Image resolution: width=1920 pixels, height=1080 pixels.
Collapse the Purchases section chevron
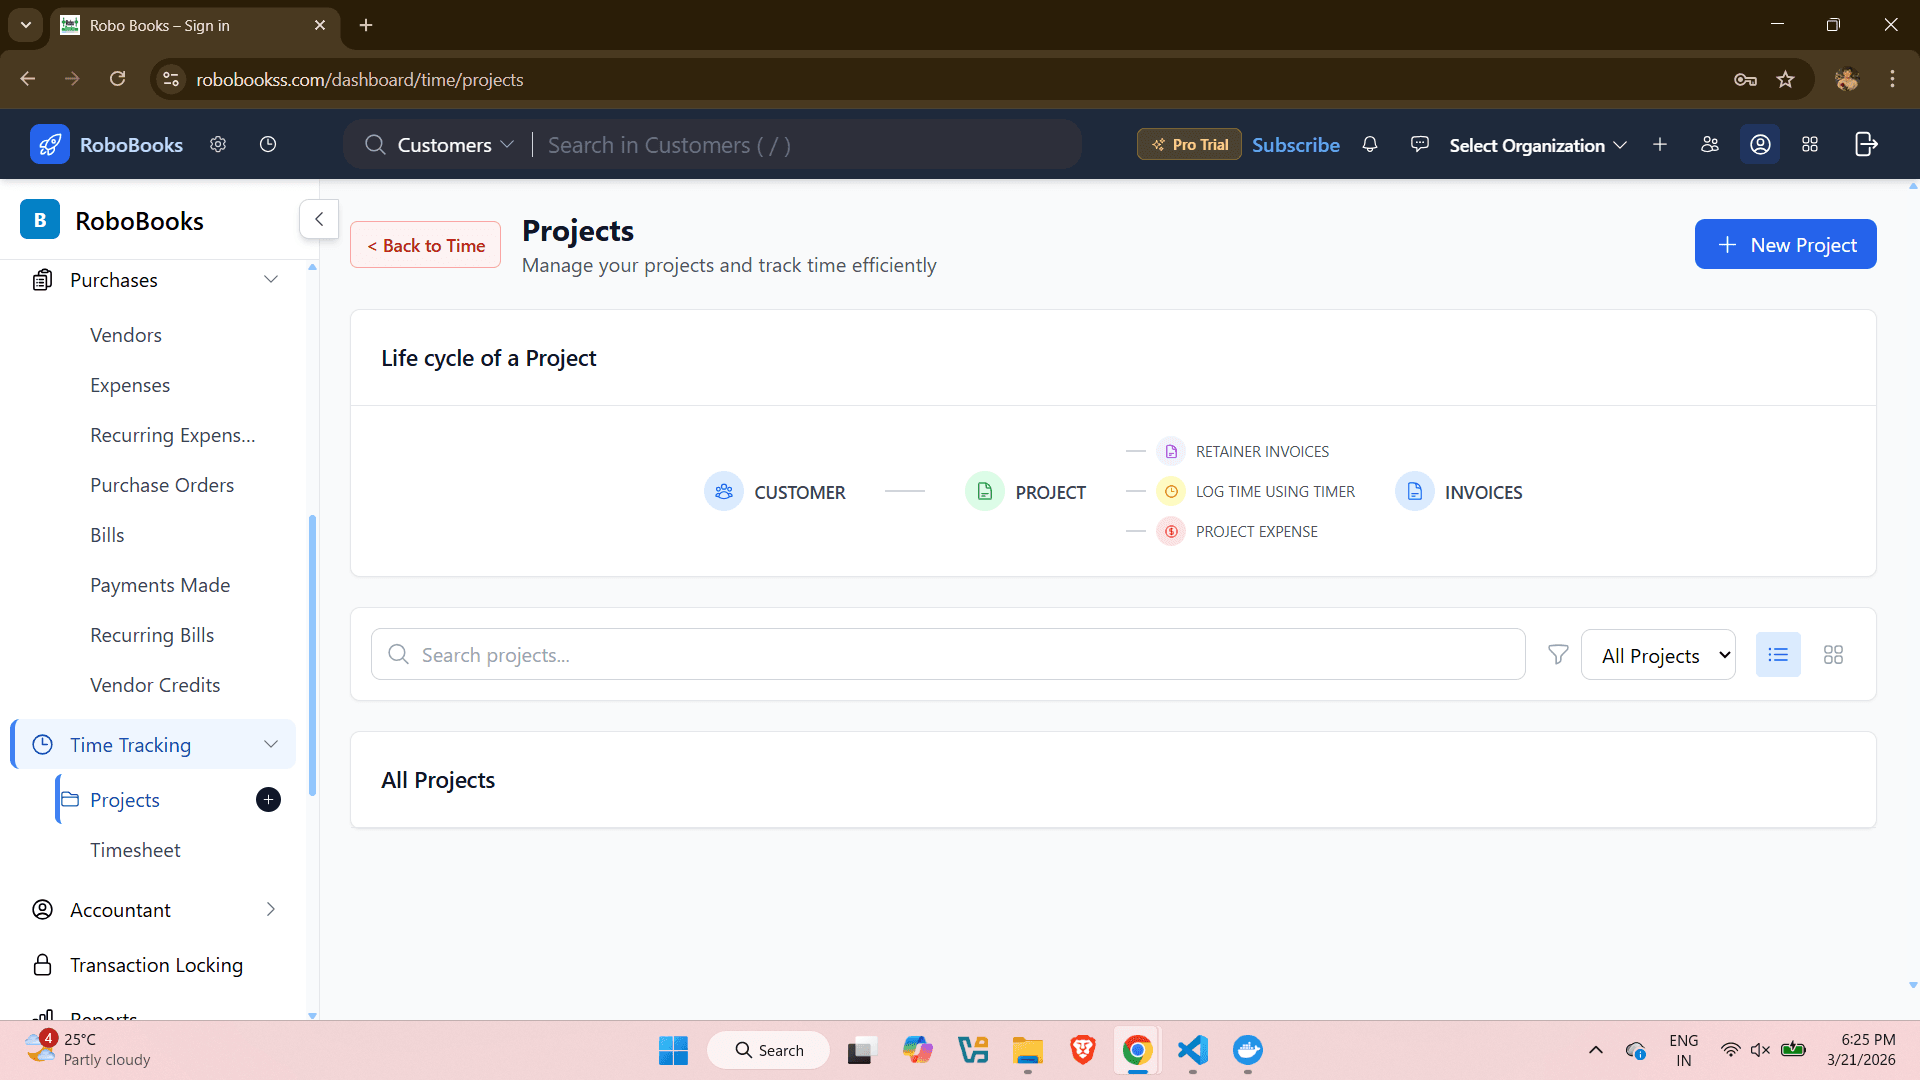coord(271,279)
